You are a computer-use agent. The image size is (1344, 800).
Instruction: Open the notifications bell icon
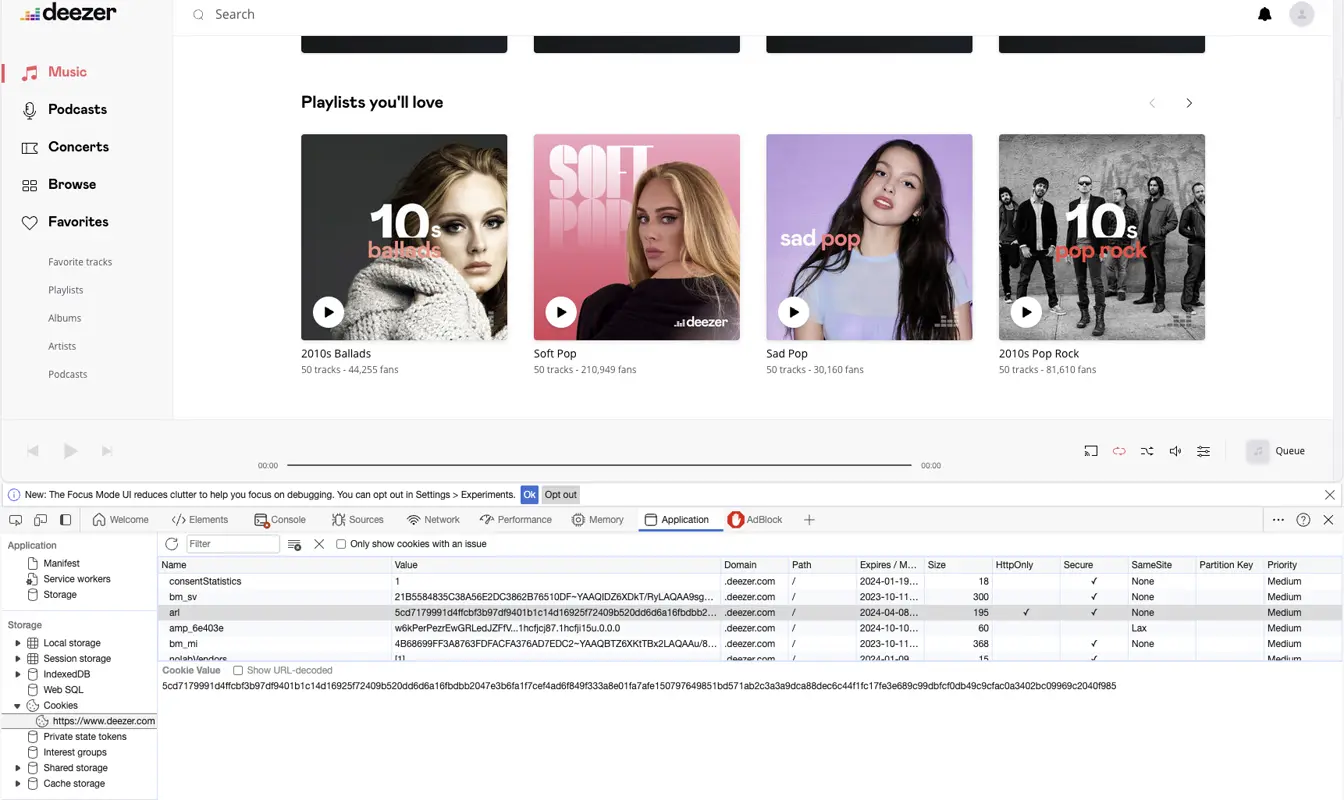[x=1264, y=14]
